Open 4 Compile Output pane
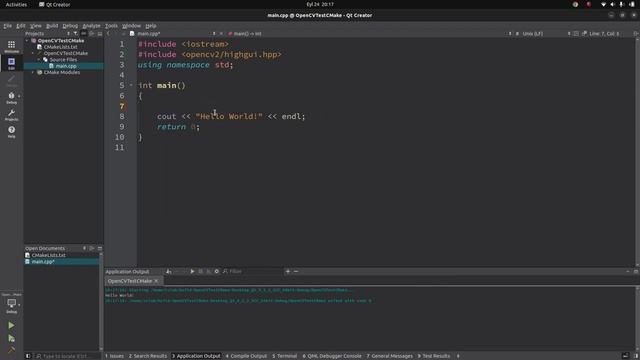Image resolution: width=640 pixels, height=360 pixels. point(246,356)
